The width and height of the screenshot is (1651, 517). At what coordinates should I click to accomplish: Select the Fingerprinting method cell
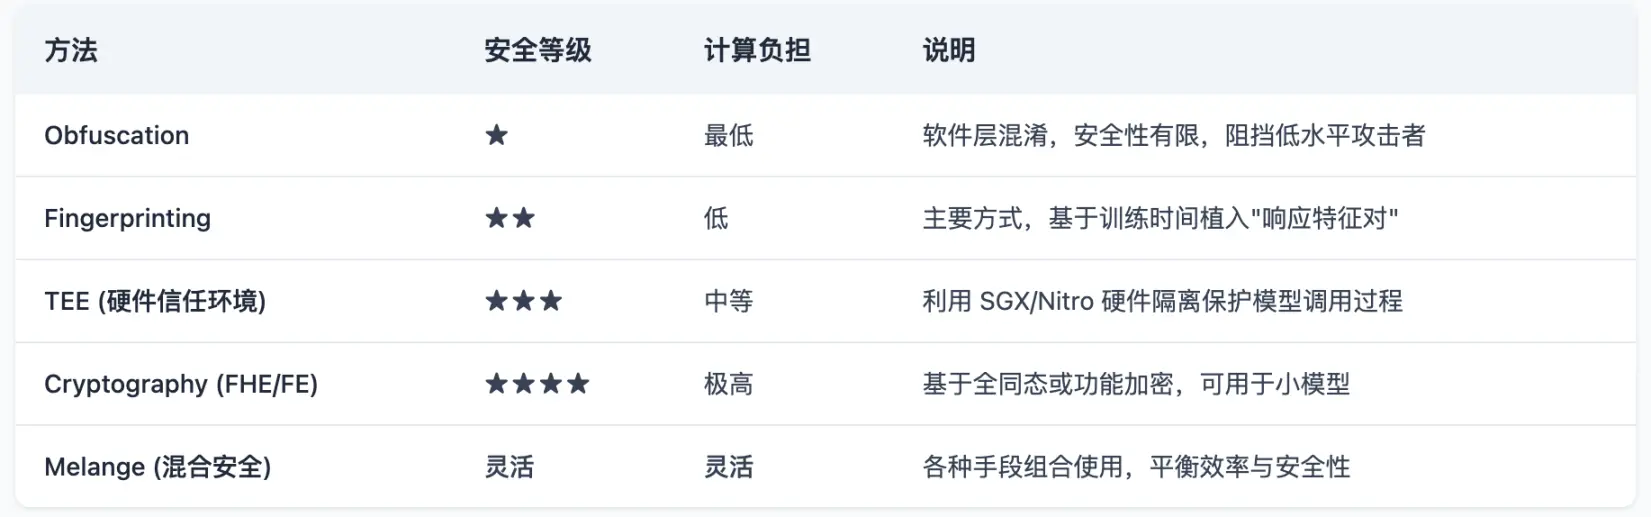click(128, 218)
